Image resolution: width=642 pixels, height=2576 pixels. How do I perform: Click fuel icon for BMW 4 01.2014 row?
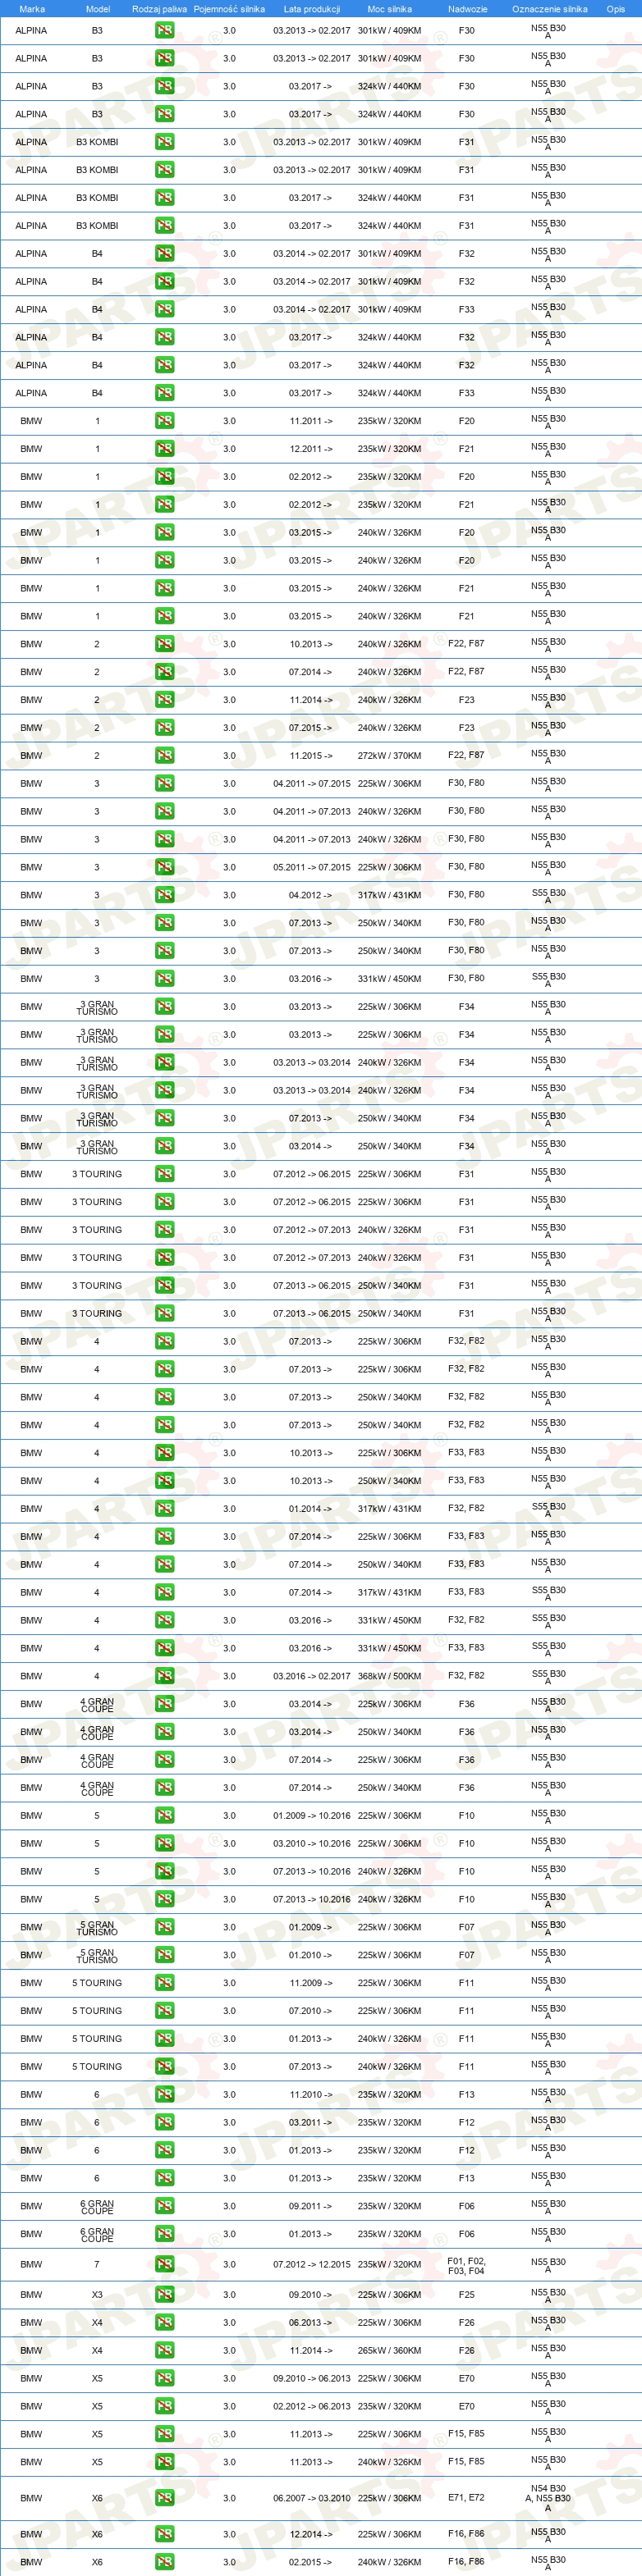165,1509
